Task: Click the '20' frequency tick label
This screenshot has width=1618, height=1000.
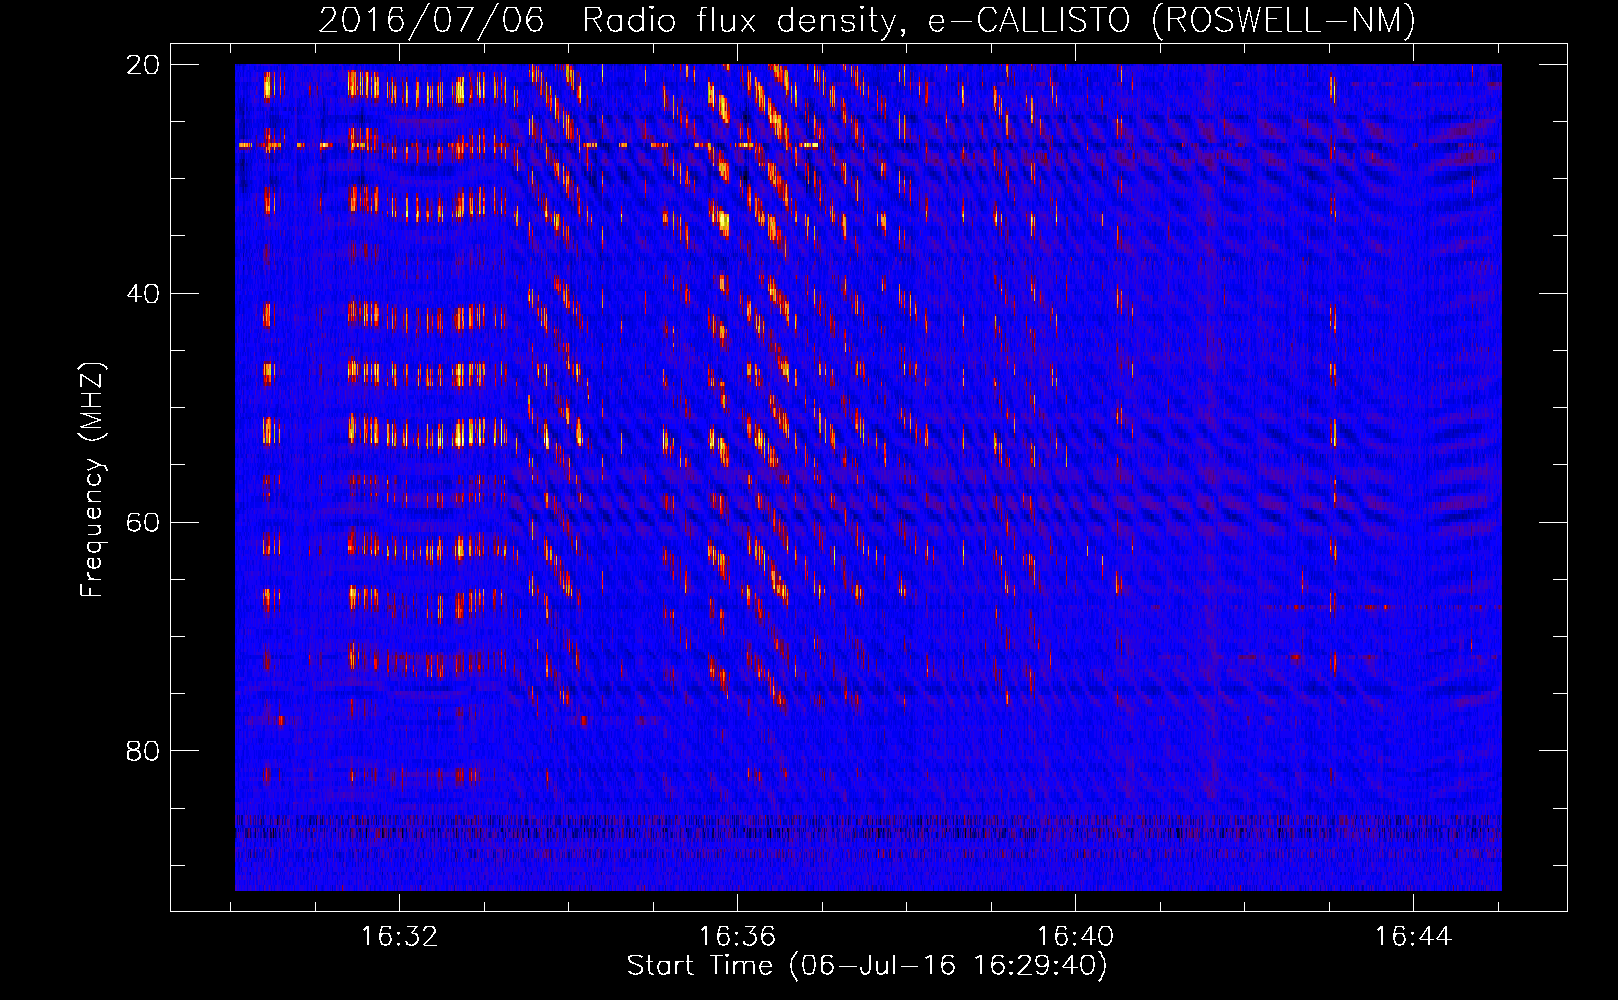Action: click(143, 64)
